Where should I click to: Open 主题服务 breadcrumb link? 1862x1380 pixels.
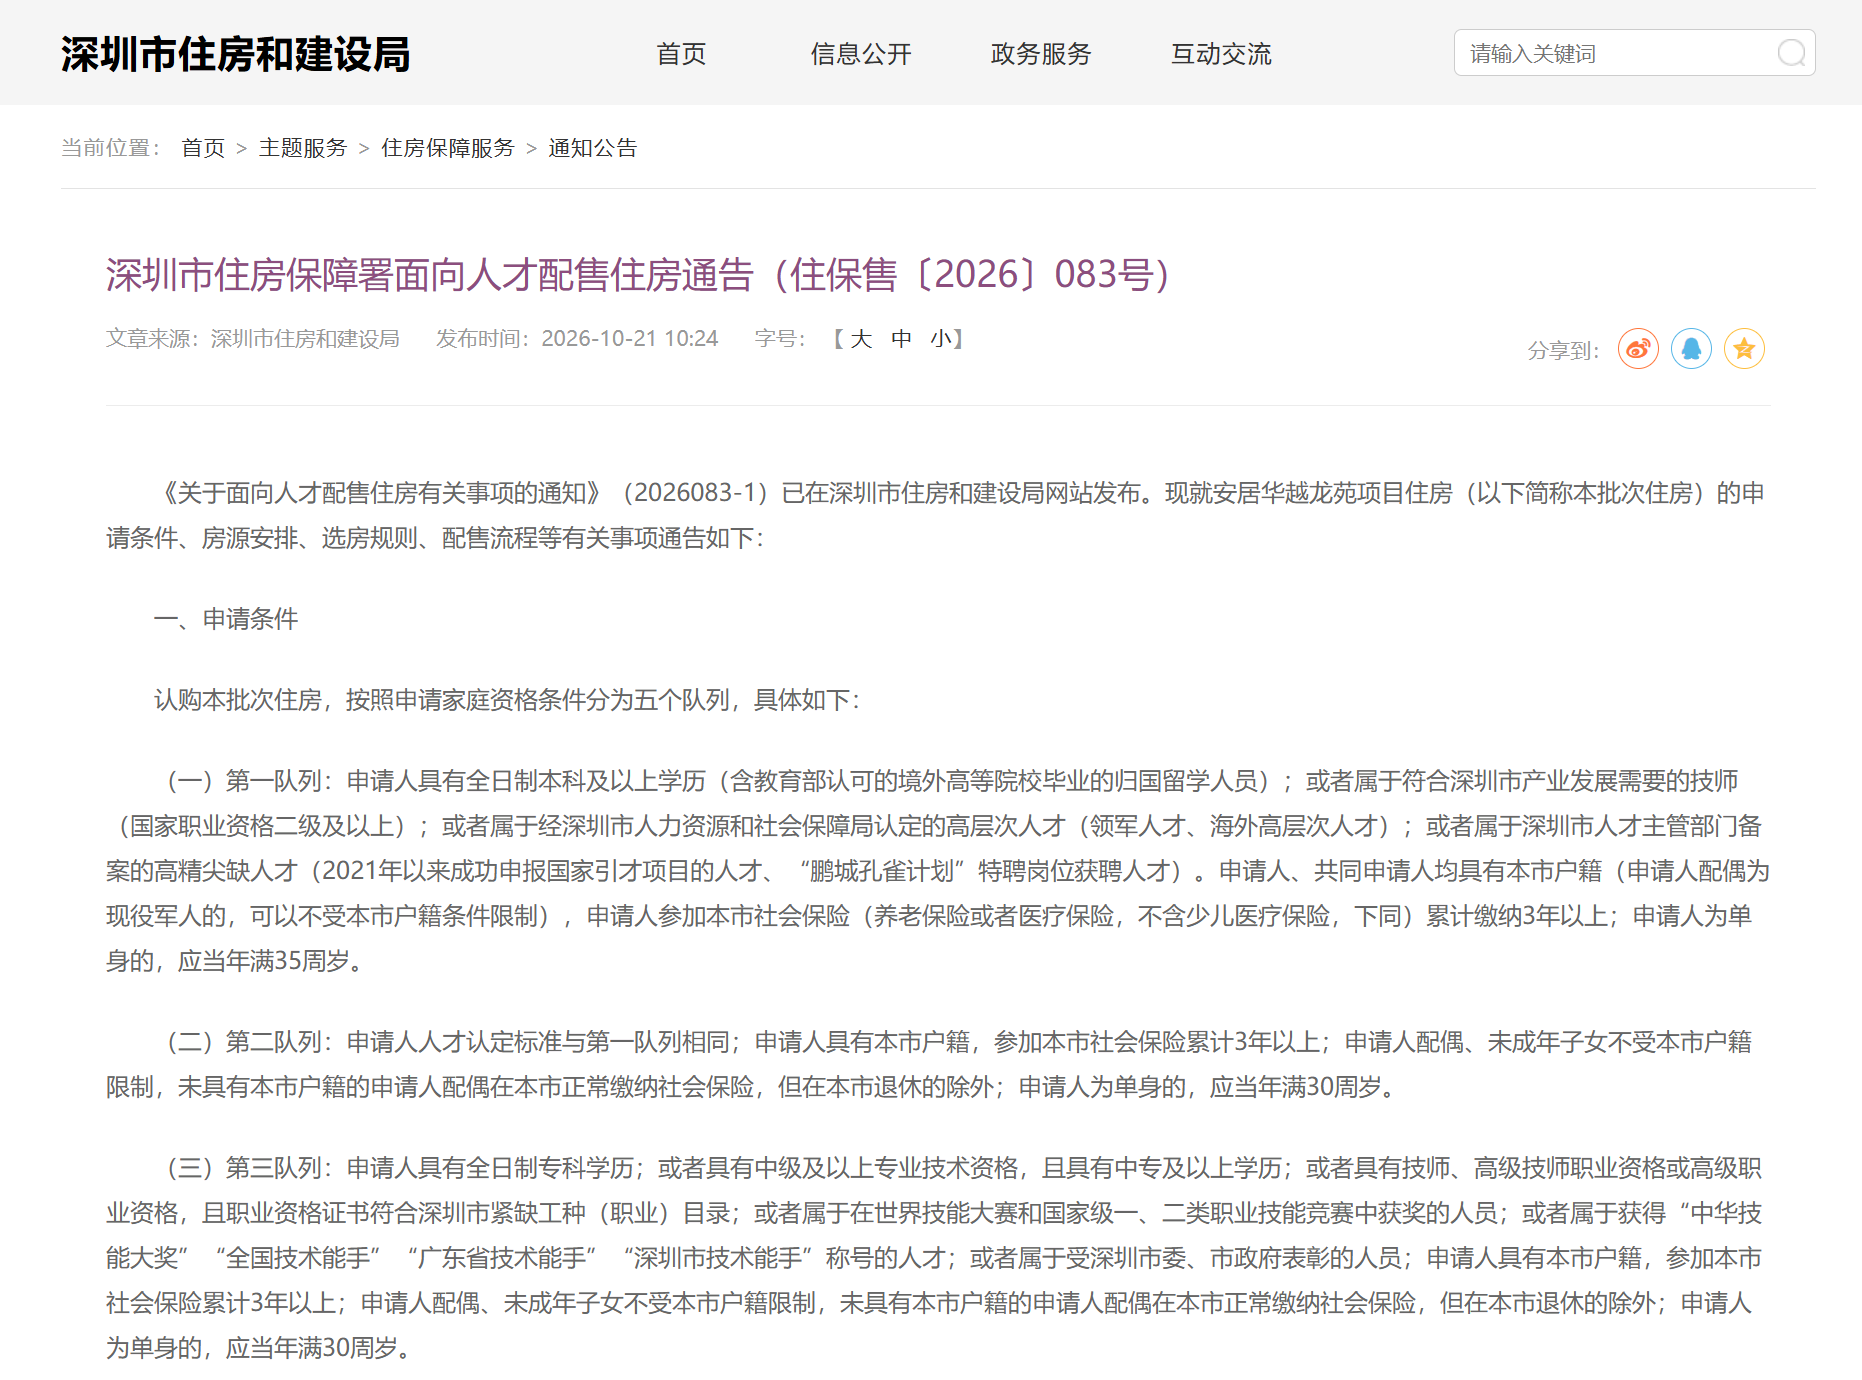[x=302, y=148]
